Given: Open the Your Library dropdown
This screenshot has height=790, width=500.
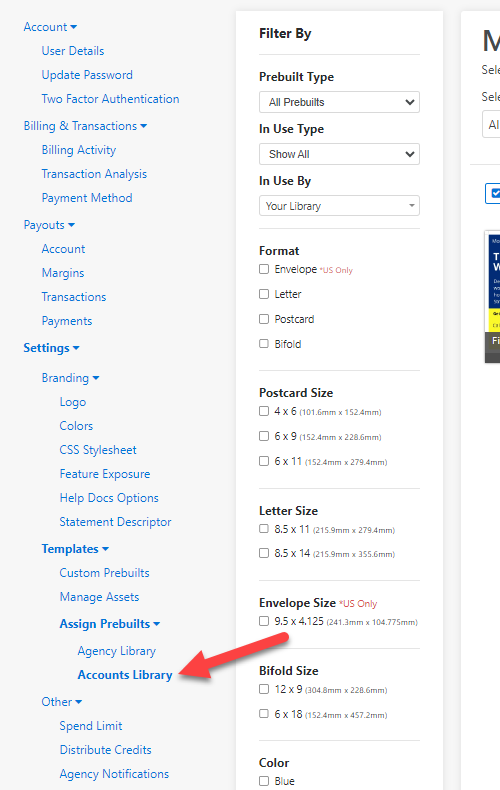Looking at the screenshot, I should 339,206.
